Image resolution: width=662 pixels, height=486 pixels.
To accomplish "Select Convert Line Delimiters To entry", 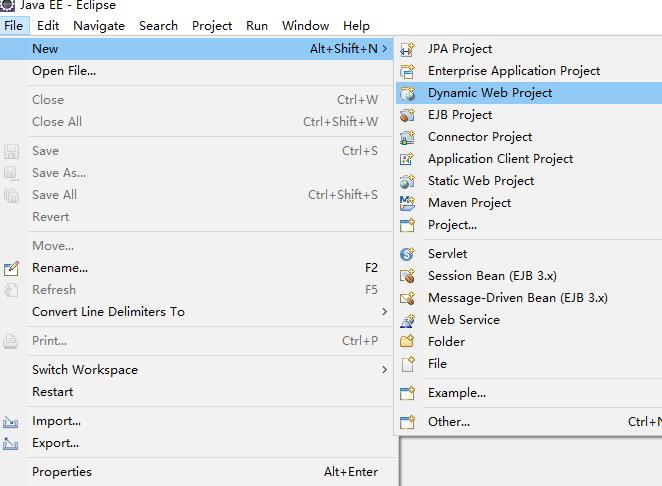I will point(196,312).
